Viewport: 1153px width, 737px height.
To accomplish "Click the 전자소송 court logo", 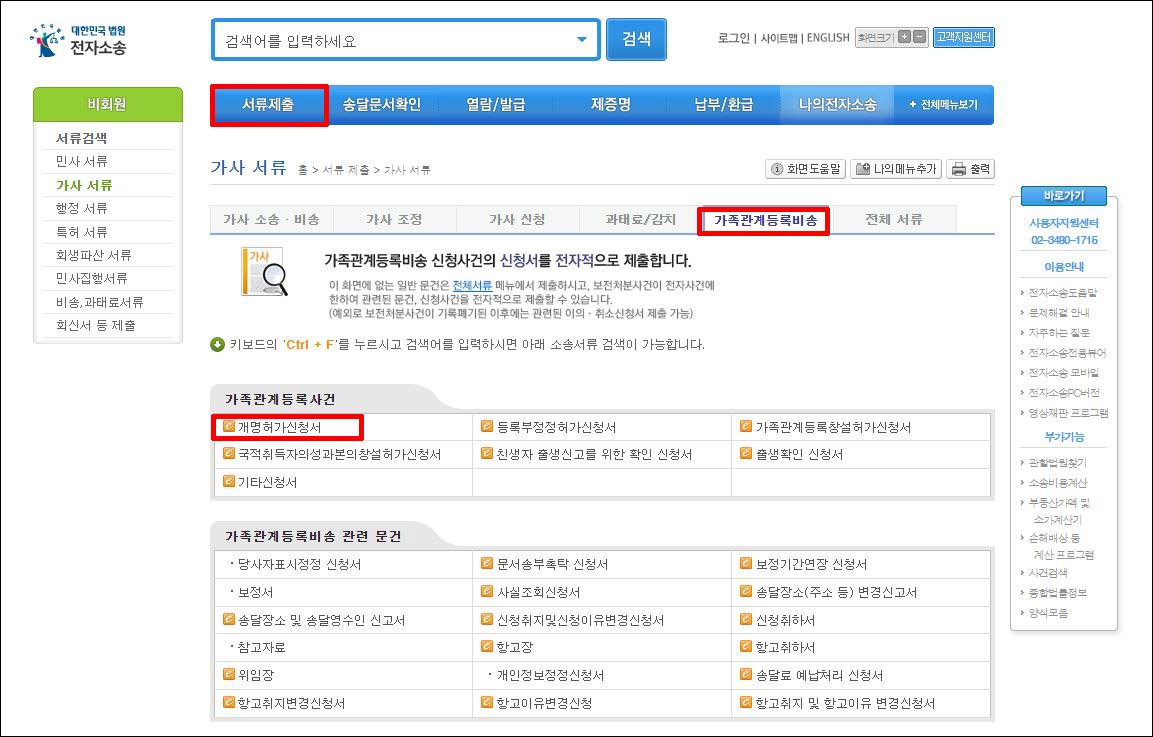I will (78, 40).
